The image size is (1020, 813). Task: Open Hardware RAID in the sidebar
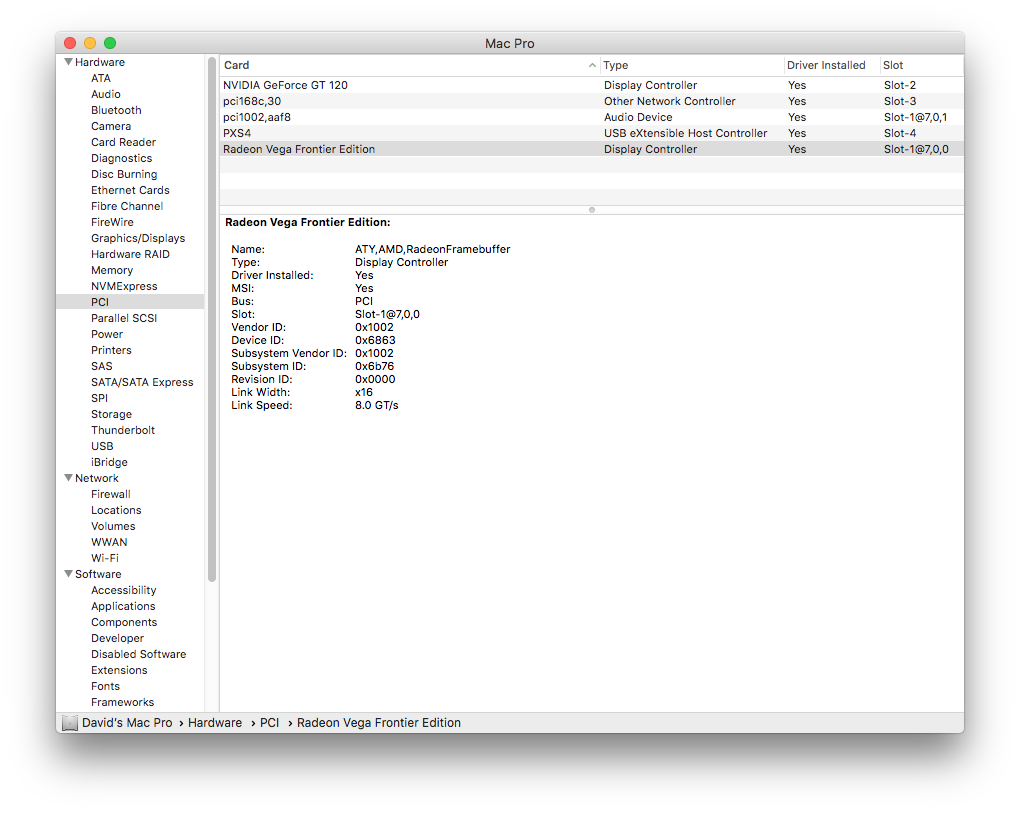130,254
